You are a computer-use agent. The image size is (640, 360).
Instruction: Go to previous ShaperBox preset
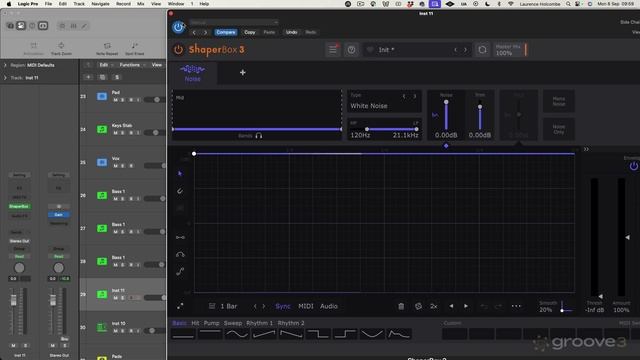tap(456, 50)
